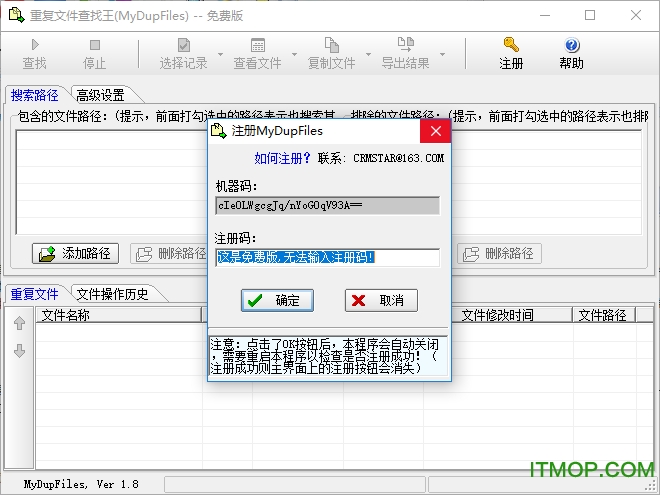The height and width of the screenshot is (495, 660).
Task: Open 帮助 help icon in toolbar
Action: tap(572, 45)
